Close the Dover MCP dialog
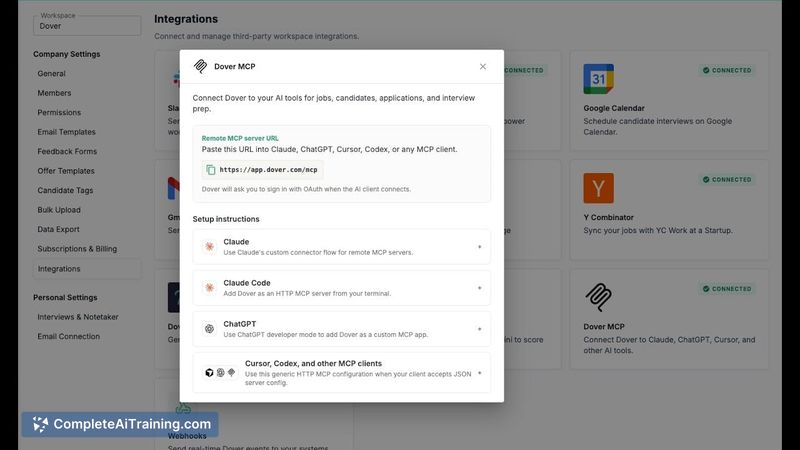 (483, 66)
